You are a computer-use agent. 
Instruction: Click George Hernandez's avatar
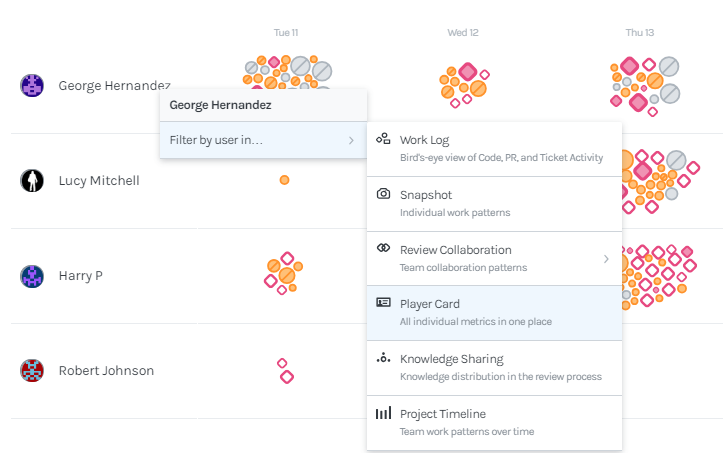32,85
